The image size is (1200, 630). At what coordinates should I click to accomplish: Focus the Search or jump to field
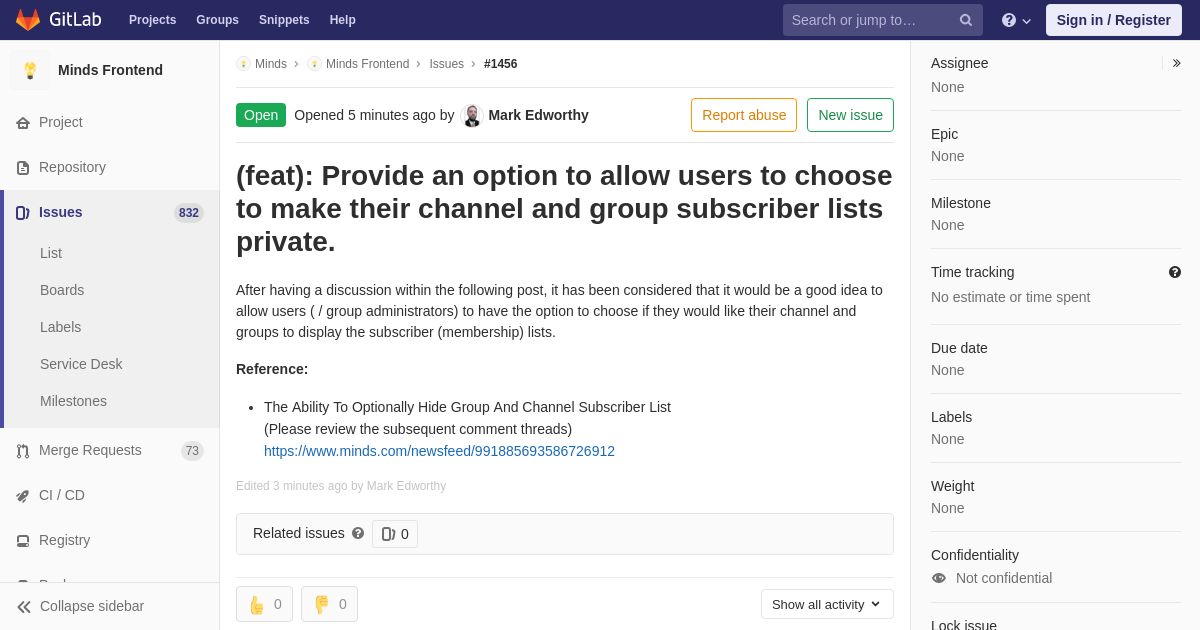(x=870, y=20)
